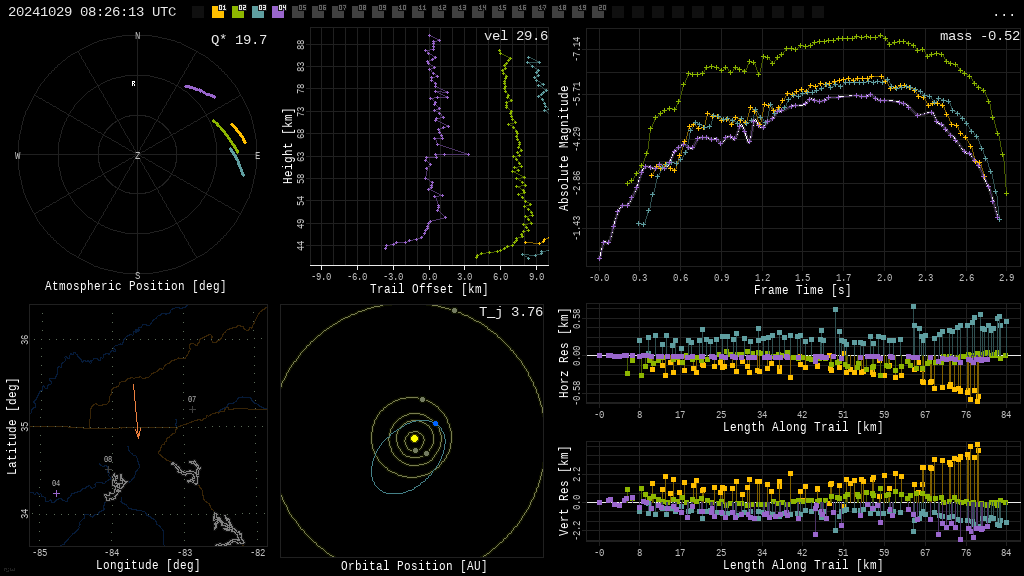Viewport: 1024px width, 576px height.
Task: Click station 07 cross marker on map
Action: (192, 409)
